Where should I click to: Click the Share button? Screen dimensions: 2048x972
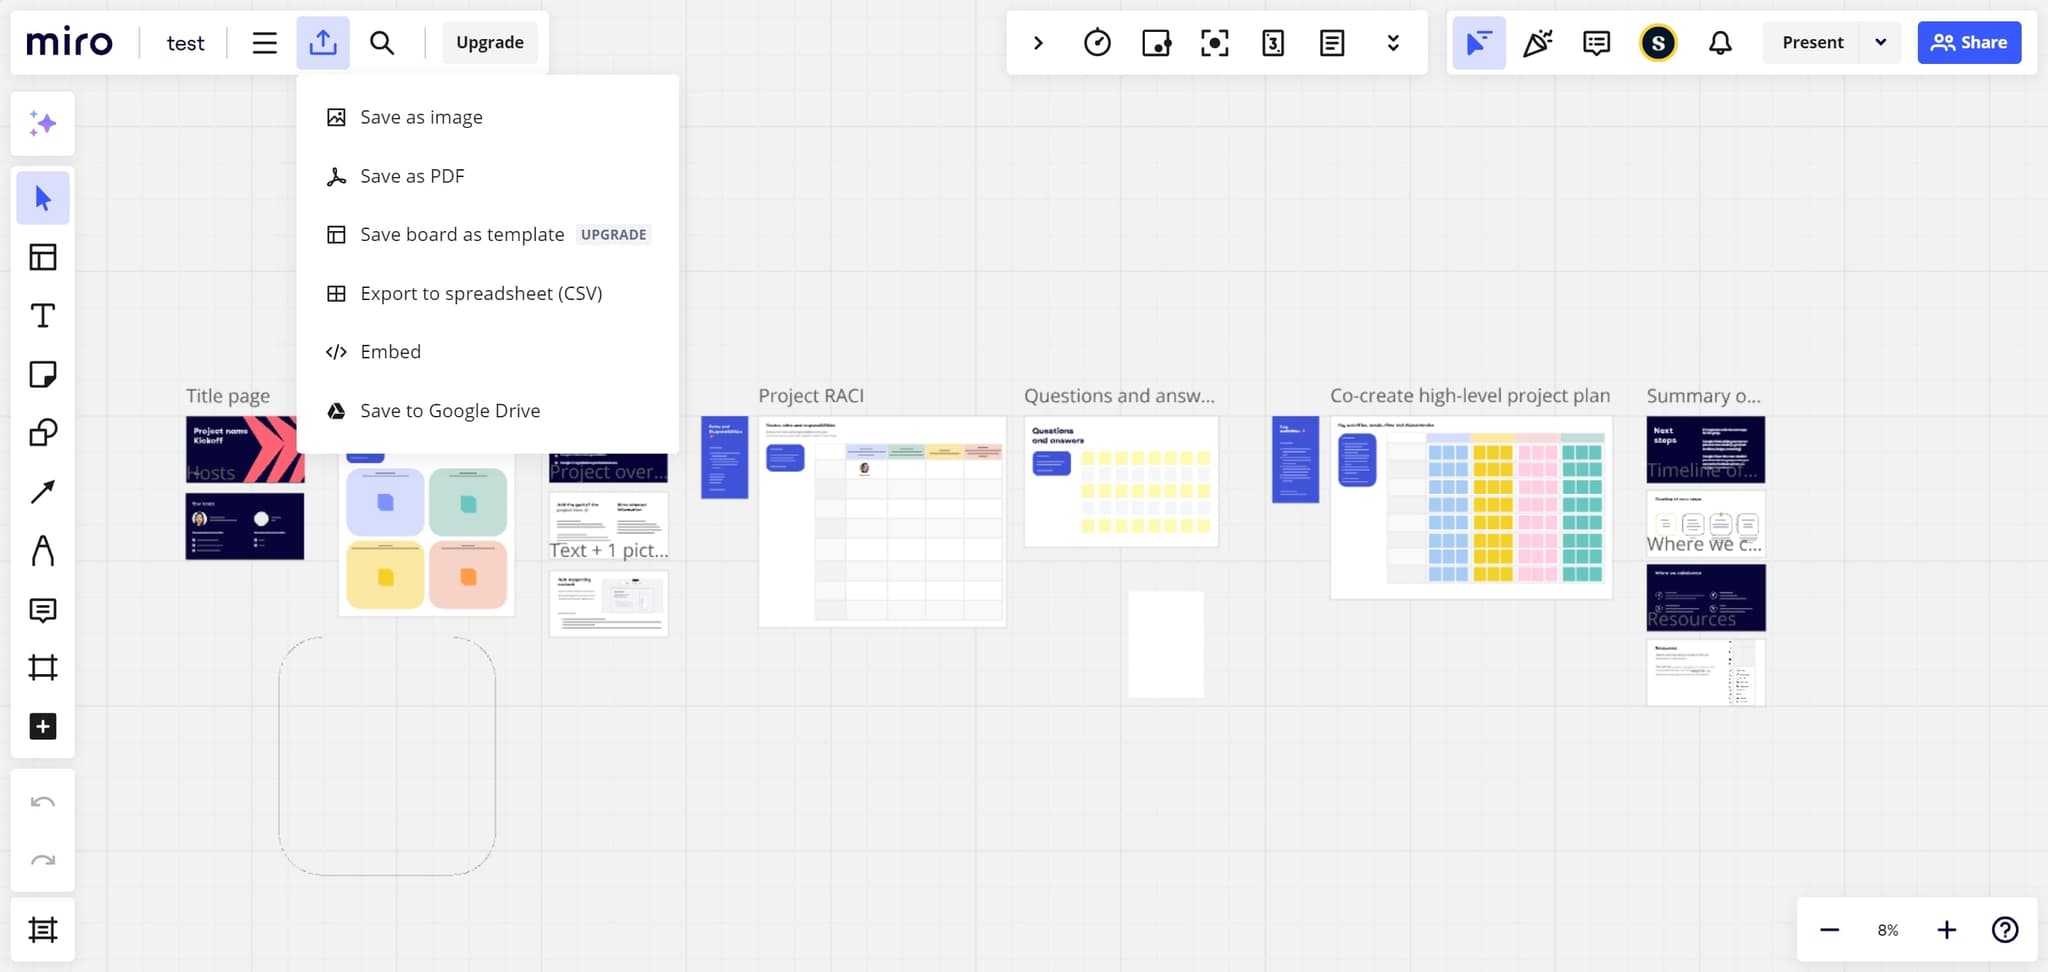[x=1967, y=42]
